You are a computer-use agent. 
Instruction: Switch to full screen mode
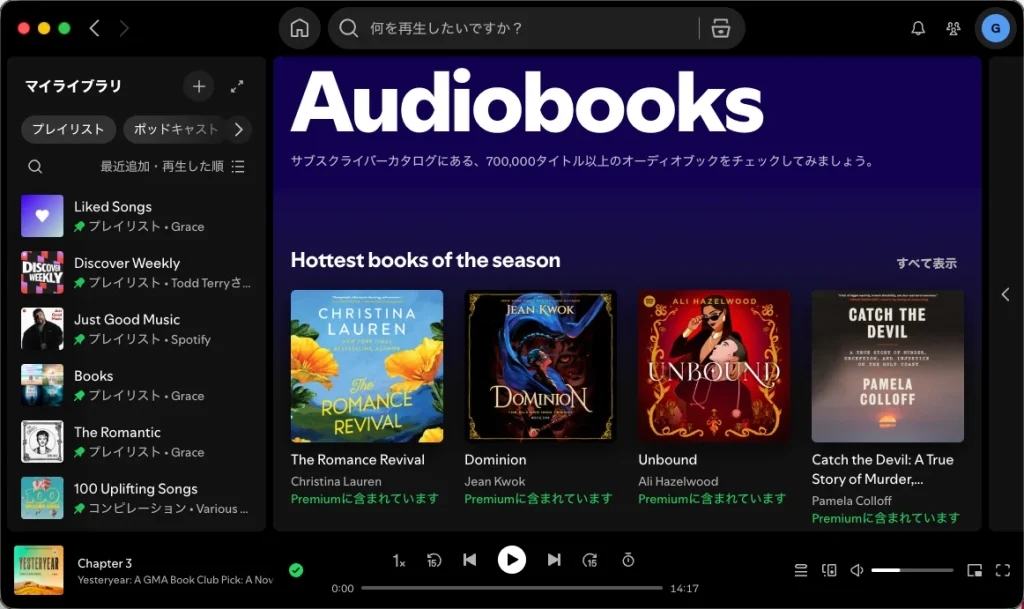pos(1003,570)
